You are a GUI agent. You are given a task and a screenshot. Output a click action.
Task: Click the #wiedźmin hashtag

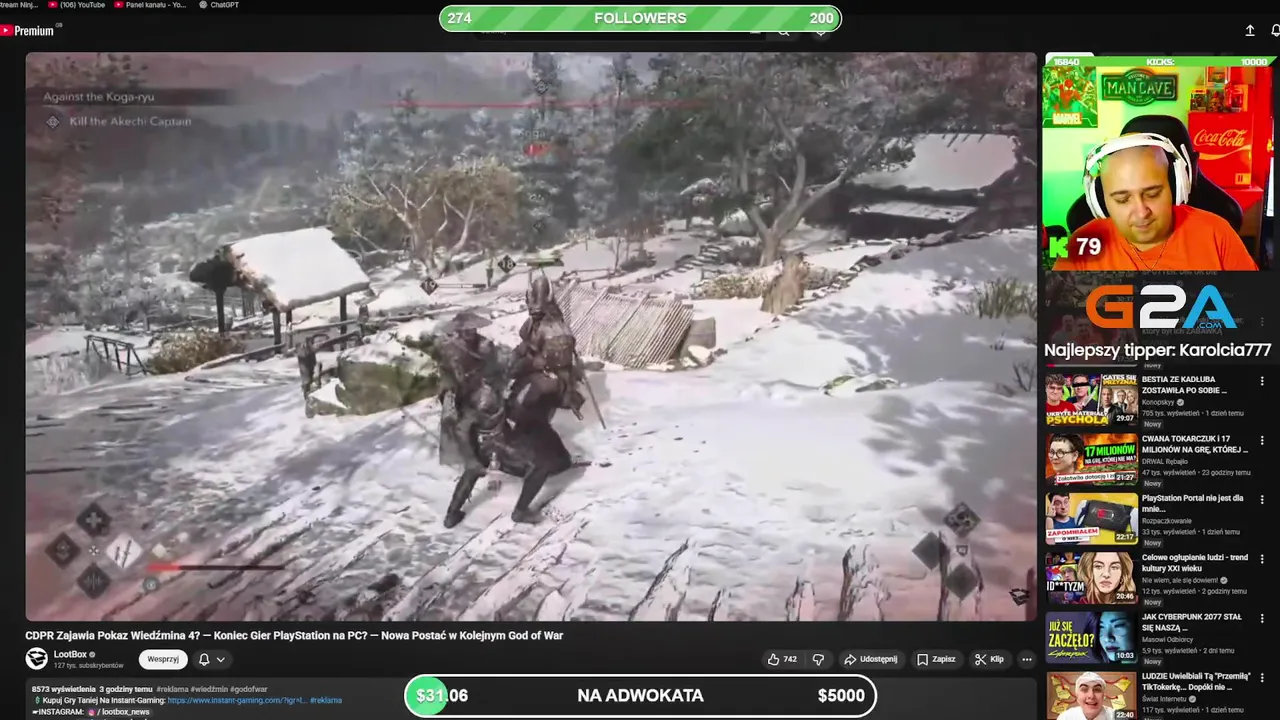point(210,689)
